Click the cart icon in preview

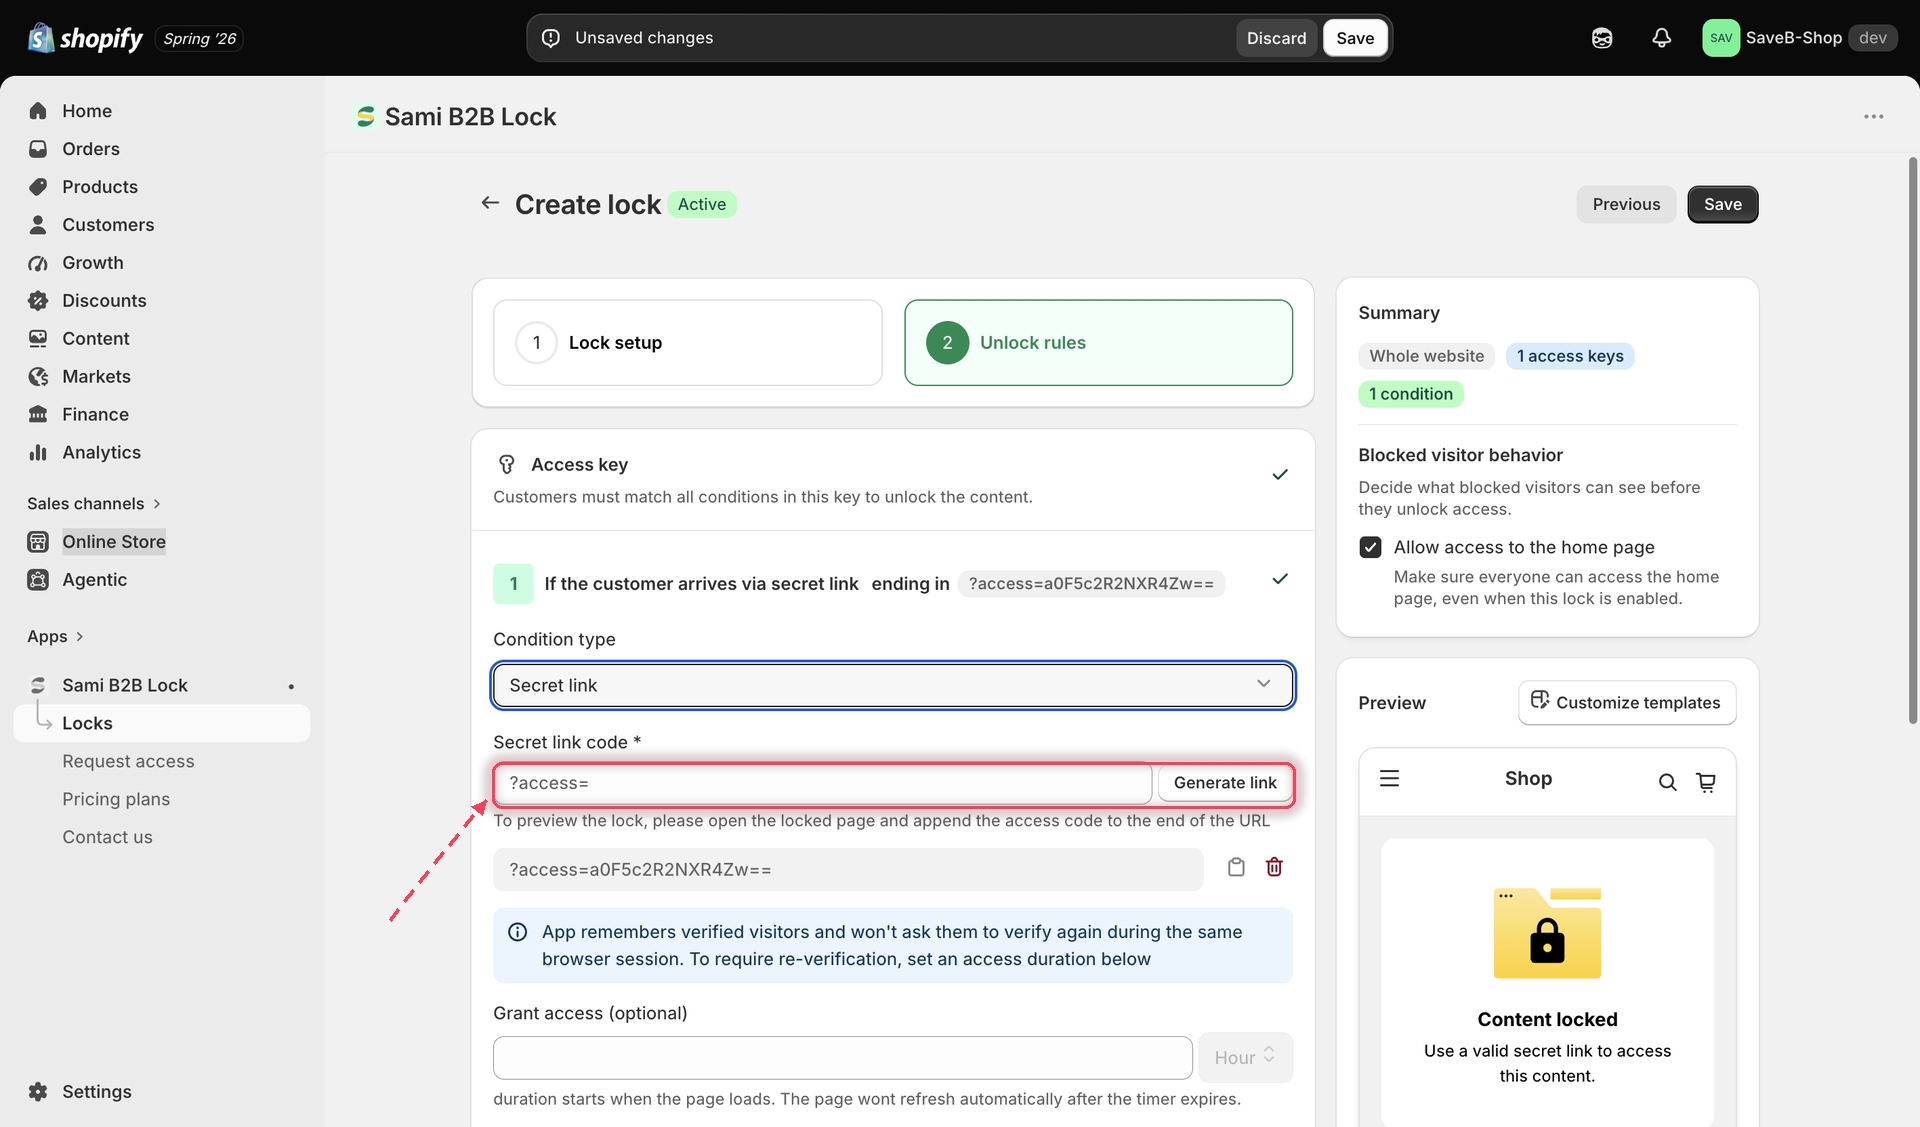(x=1706, y=782)
